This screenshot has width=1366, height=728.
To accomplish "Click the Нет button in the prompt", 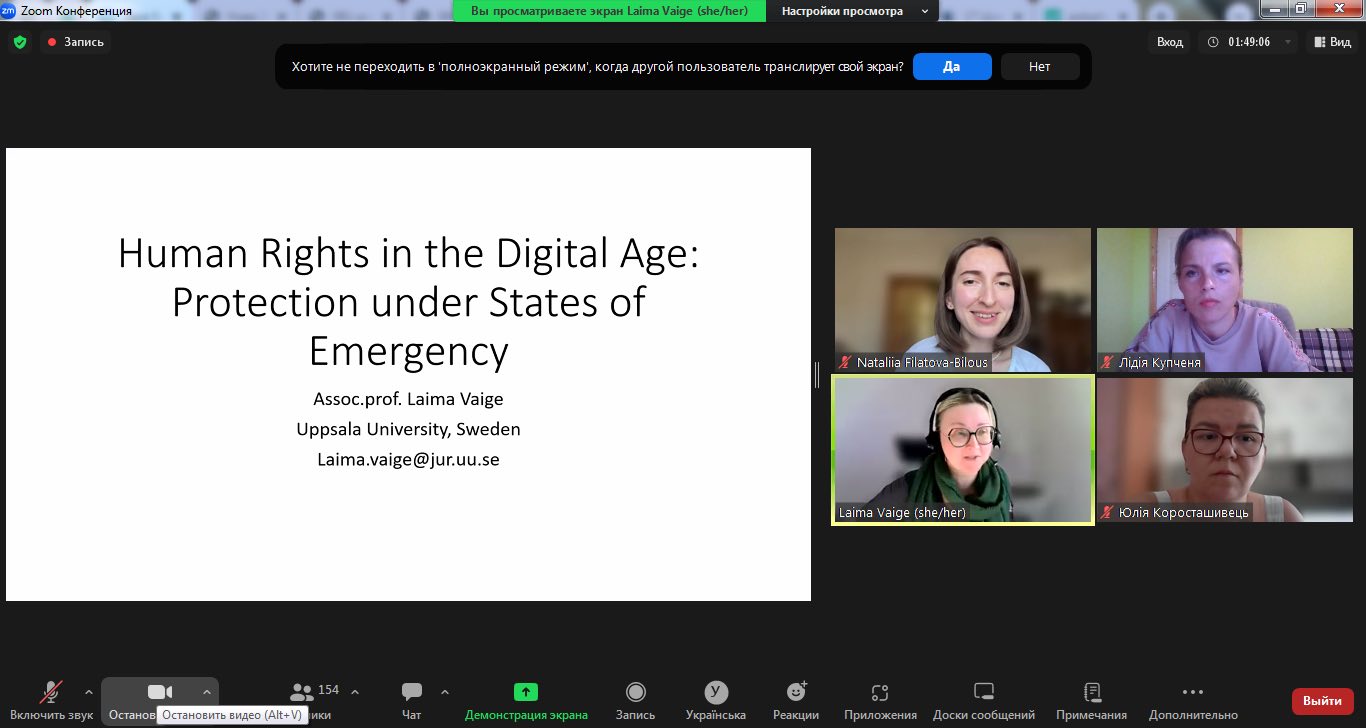I will (x=1039, y=67).
